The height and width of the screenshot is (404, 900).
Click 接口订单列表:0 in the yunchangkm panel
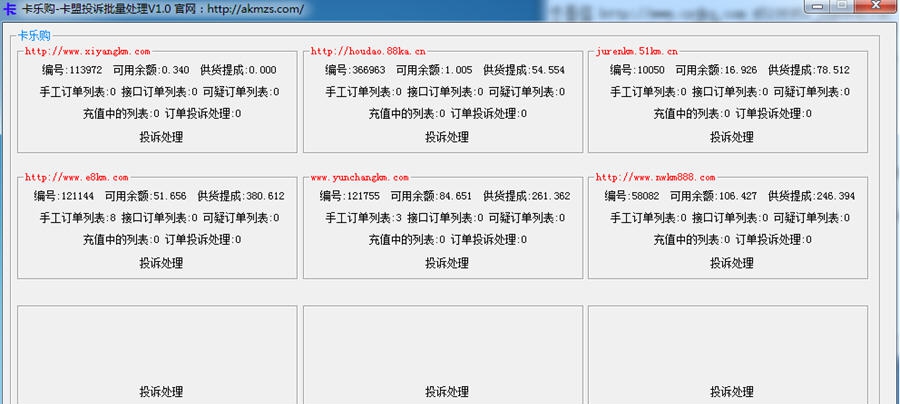445,218
